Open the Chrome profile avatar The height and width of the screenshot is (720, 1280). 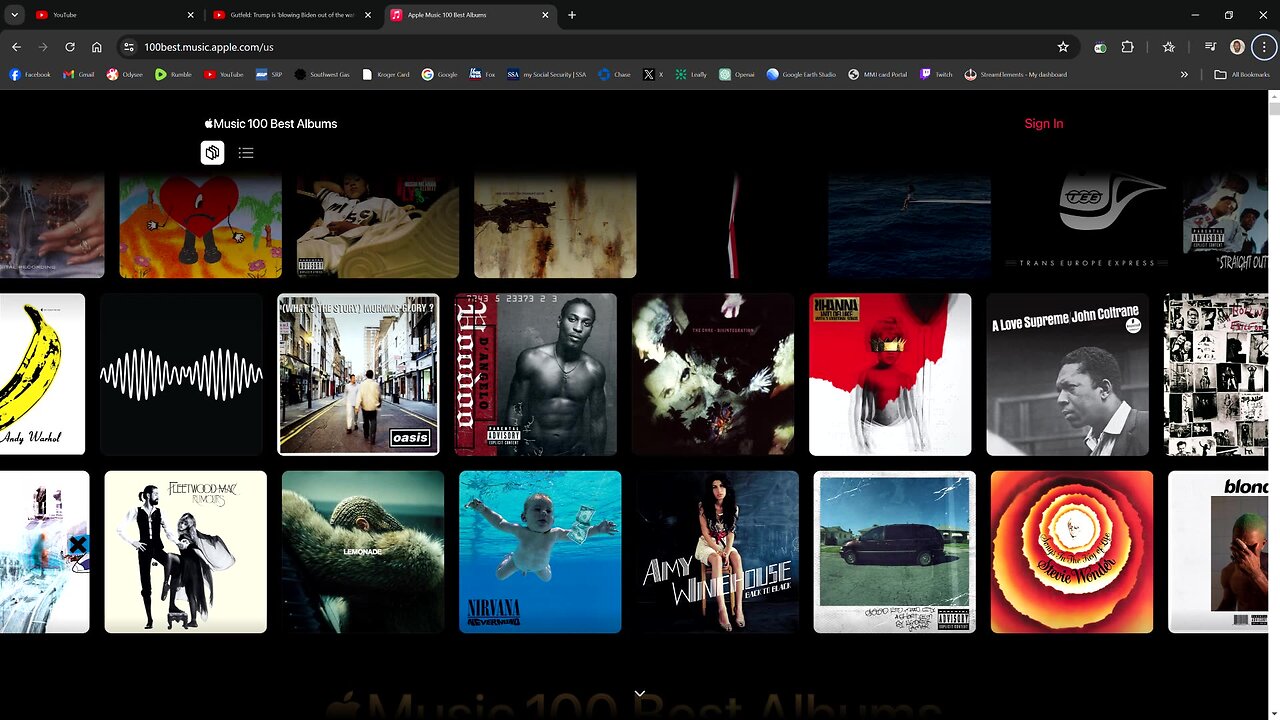click(1237, 47)
